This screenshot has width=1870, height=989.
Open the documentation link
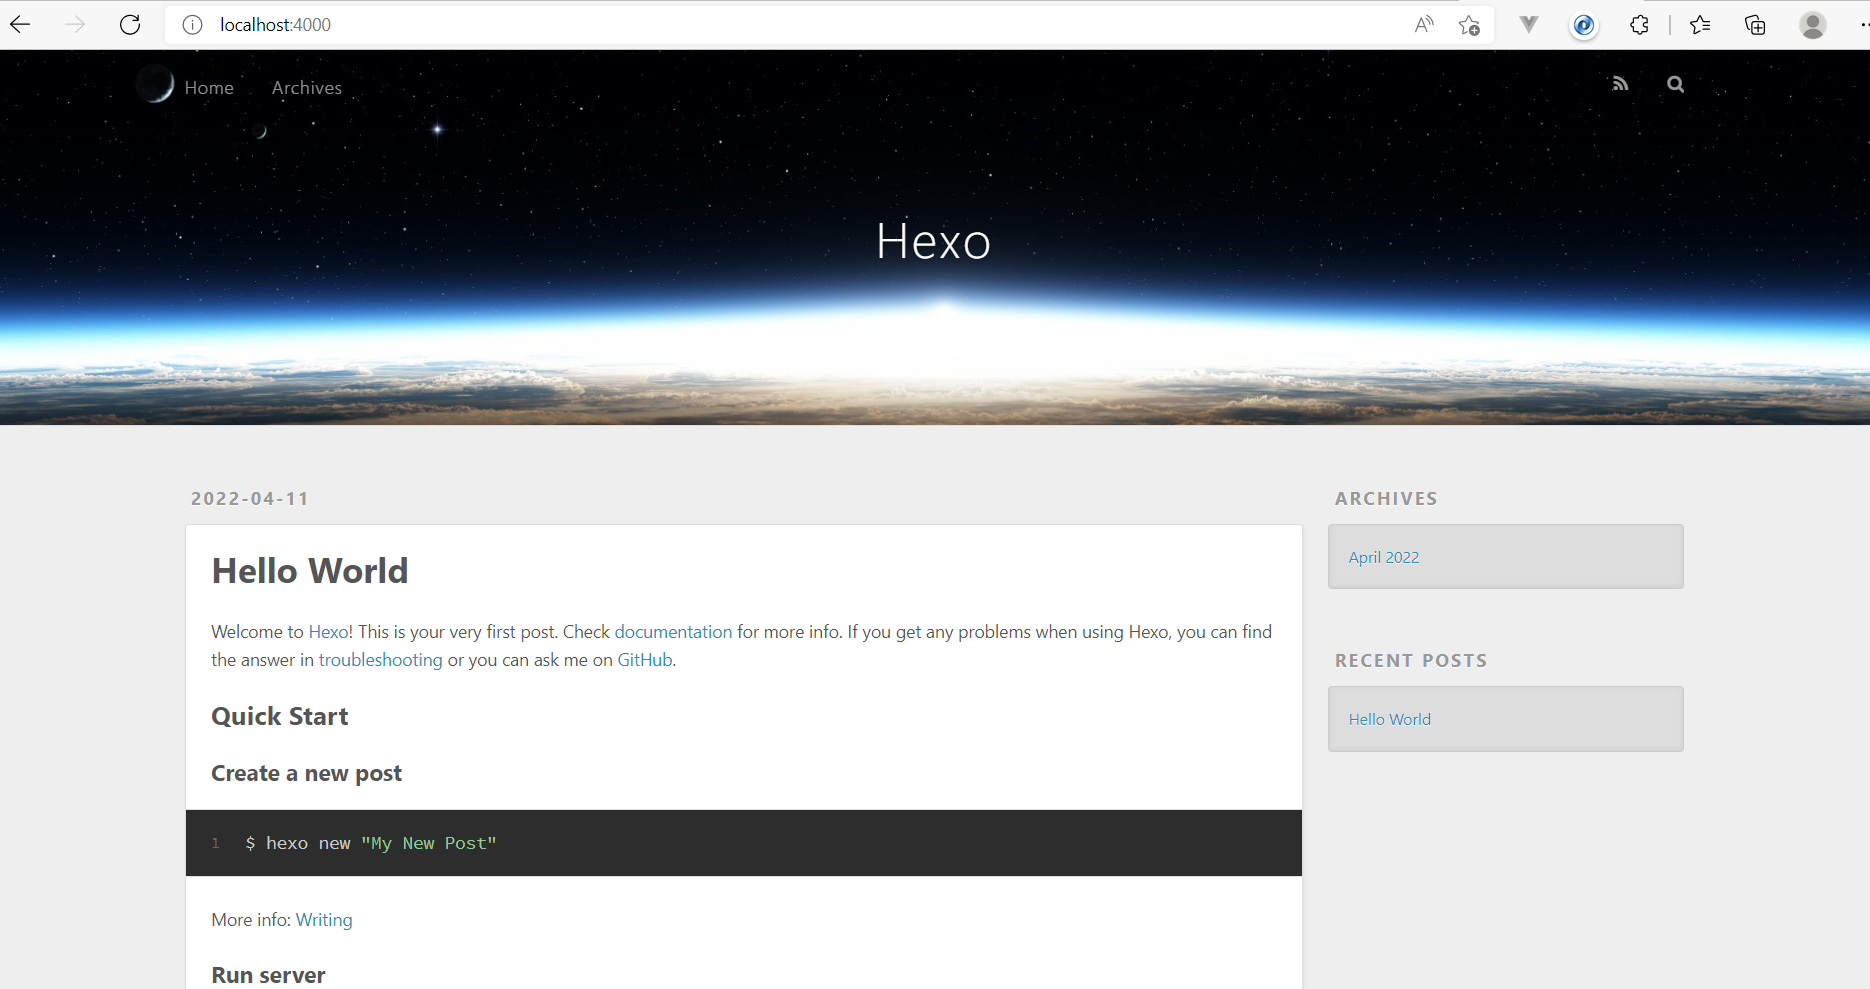(673, 632)
